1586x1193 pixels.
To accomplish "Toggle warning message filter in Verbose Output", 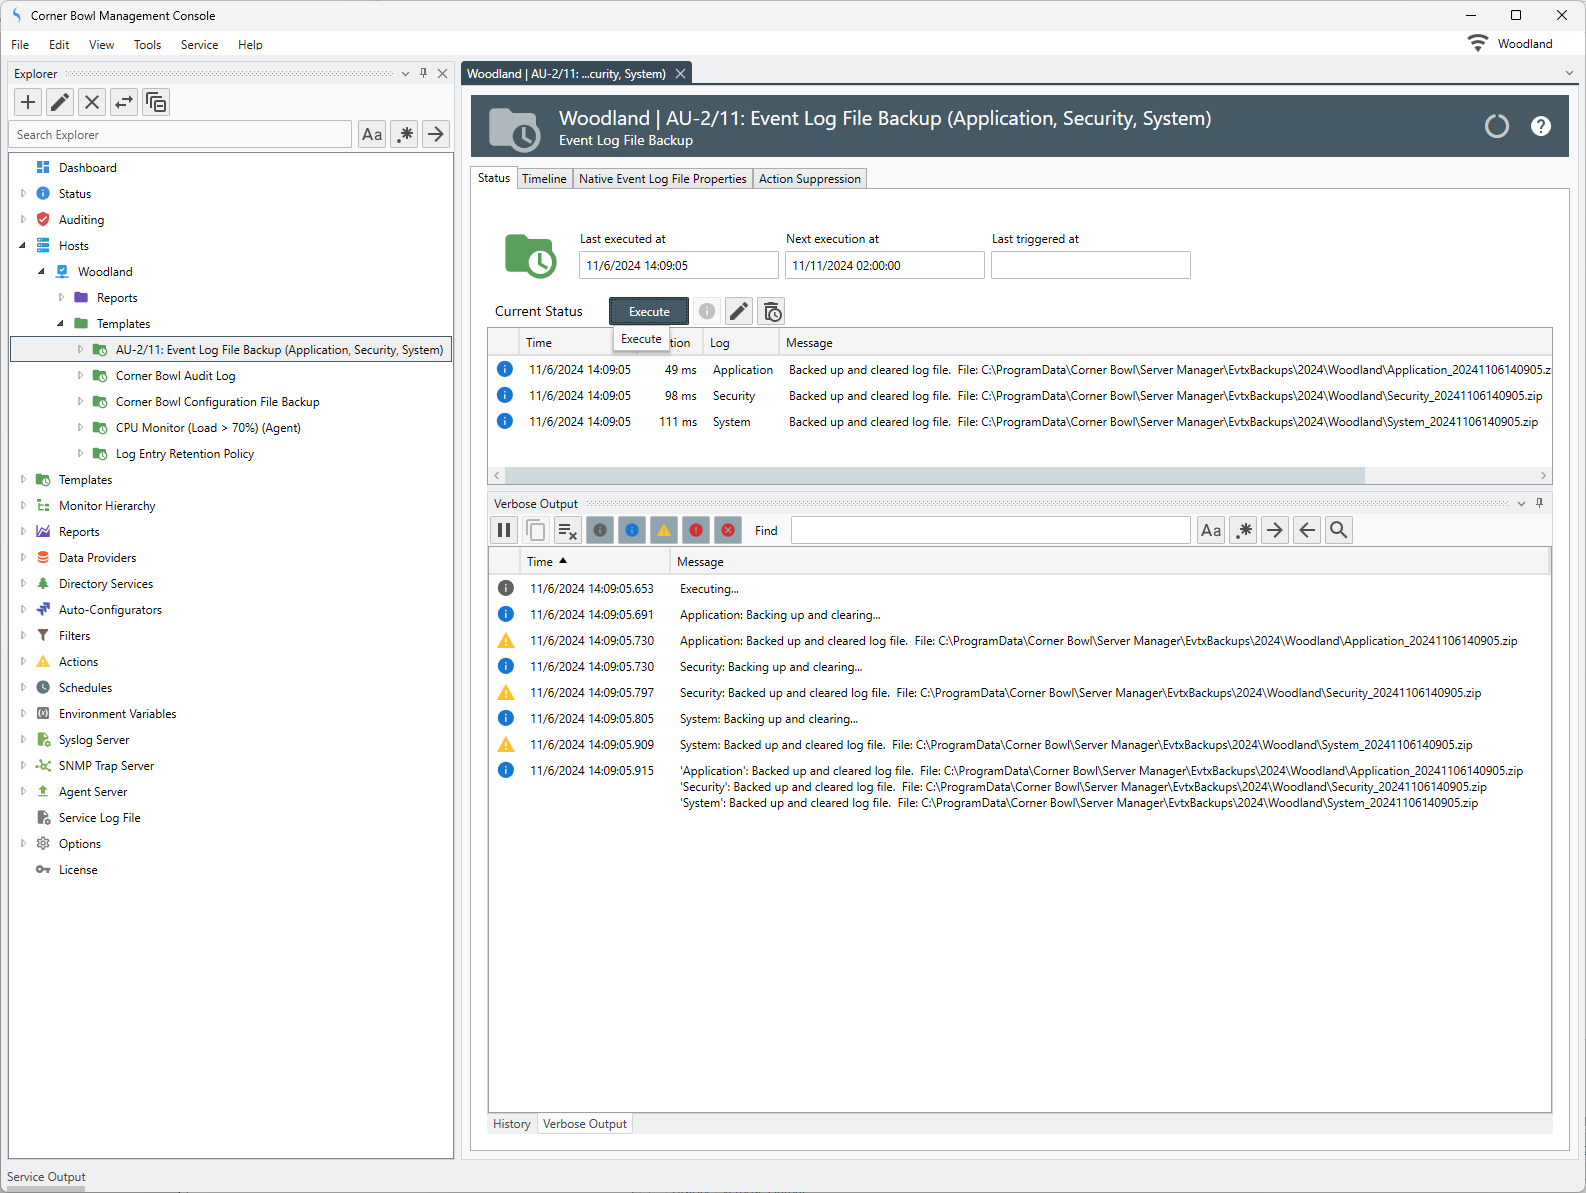I will pyautogui.click(x=664, y=531).
